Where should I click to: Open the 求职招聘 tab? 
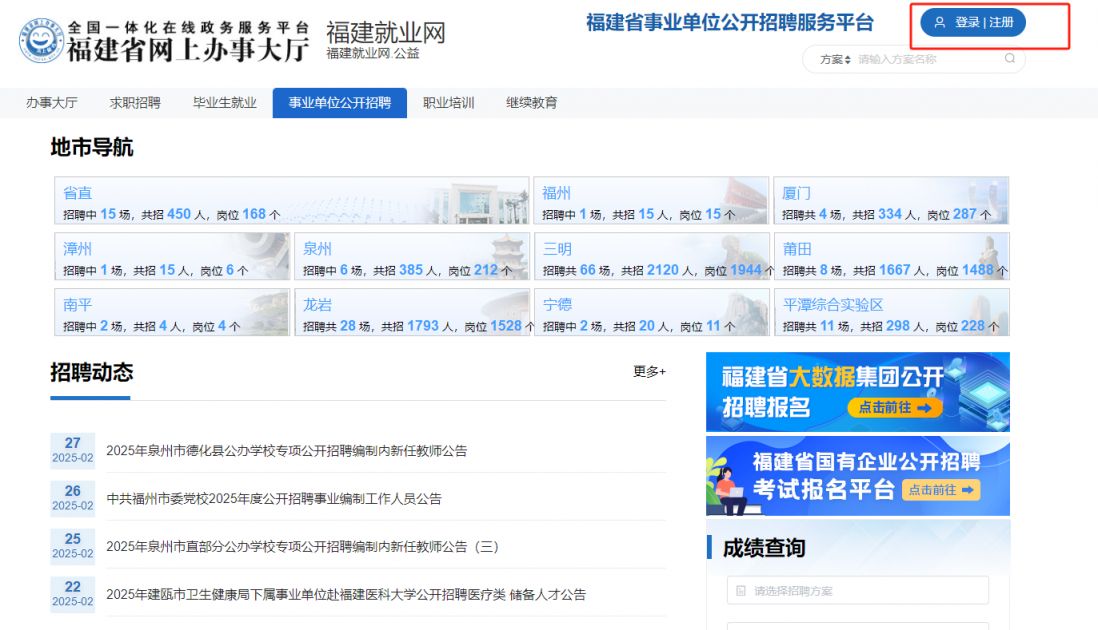pos(135,103)
